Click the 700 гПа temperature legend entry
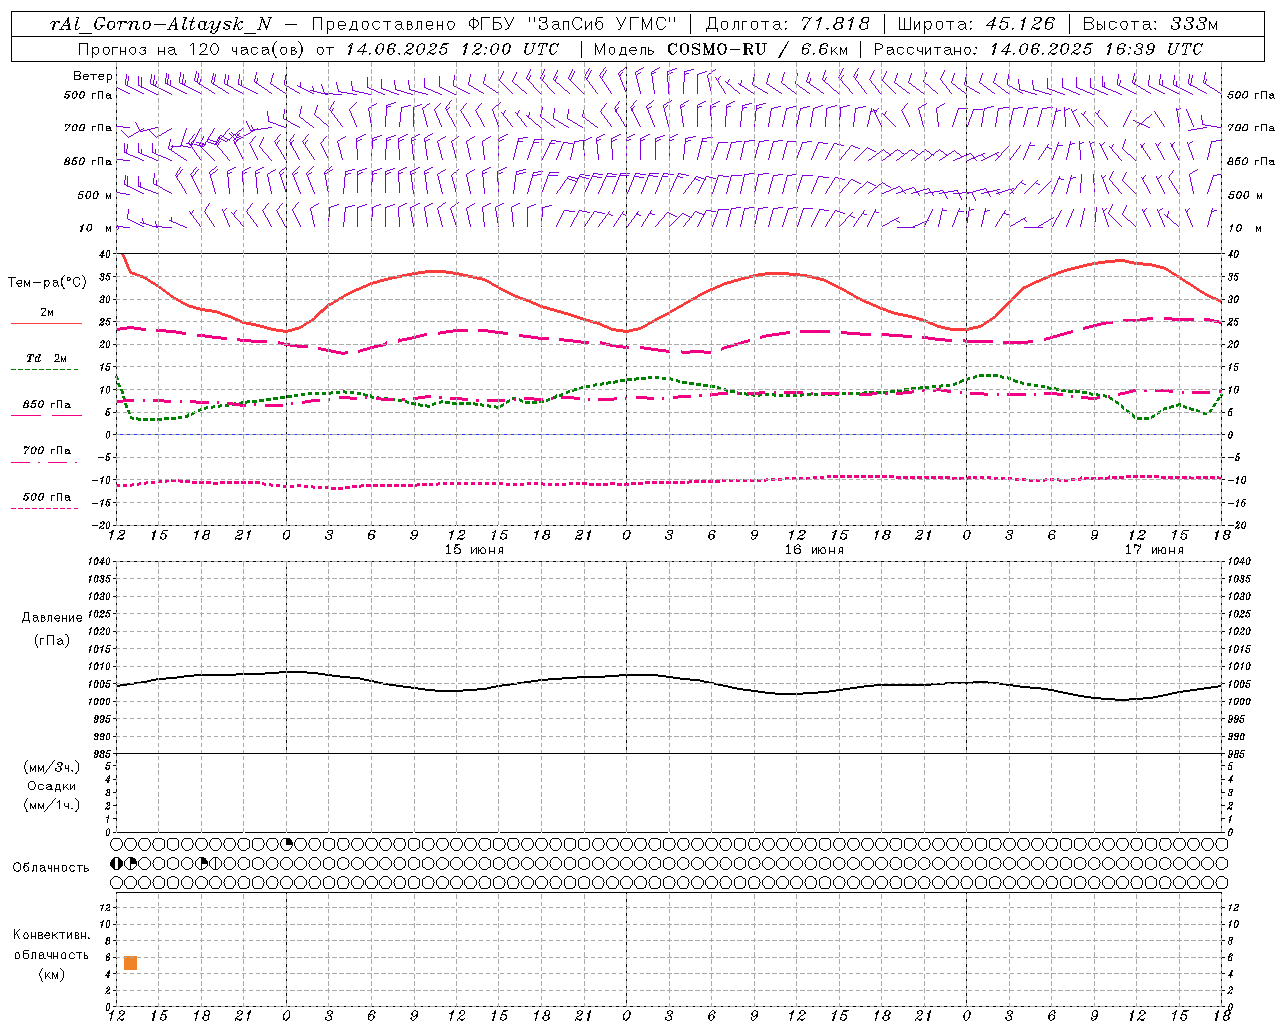This screenshot has height=1024, width=1280. (x=47, y=451)
